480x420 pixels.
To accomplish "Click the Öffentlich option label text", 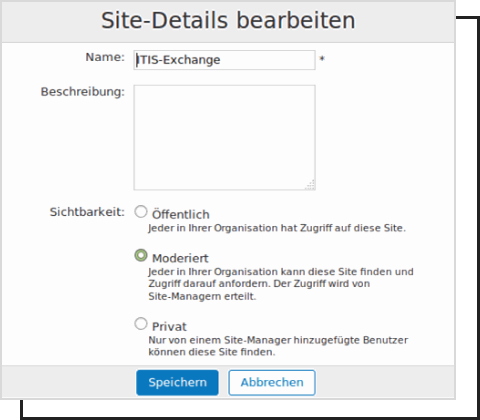I will tap(181, 214).
